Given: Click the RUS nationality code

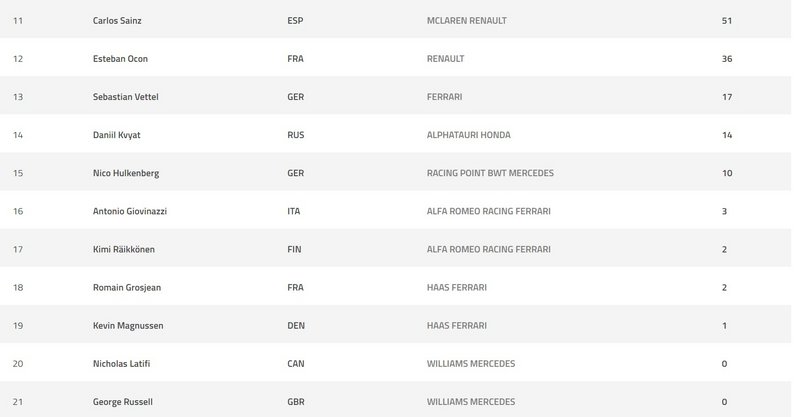Looking at the screenshot, I should point(295,134).
